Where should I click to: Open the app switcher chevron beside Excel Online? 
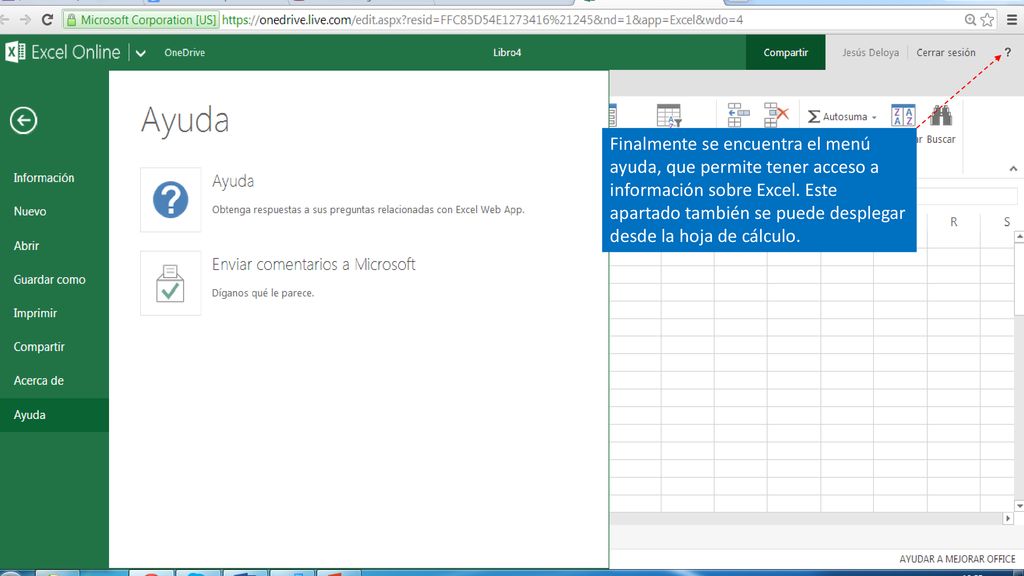click(x=140, y=53)
